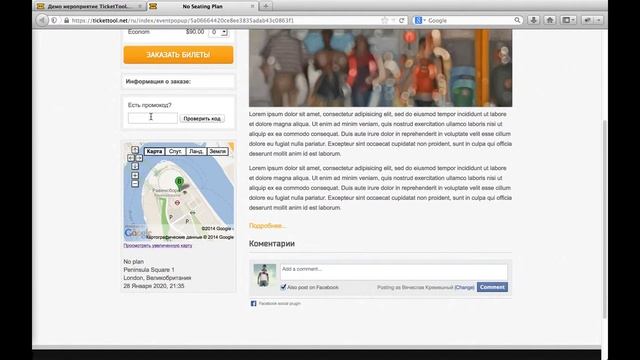The width and height of the screenshot is (640, 360).
Task: Click the Peninsula Square 1 address
Action: pyautogui.click(x=149, y=270)
